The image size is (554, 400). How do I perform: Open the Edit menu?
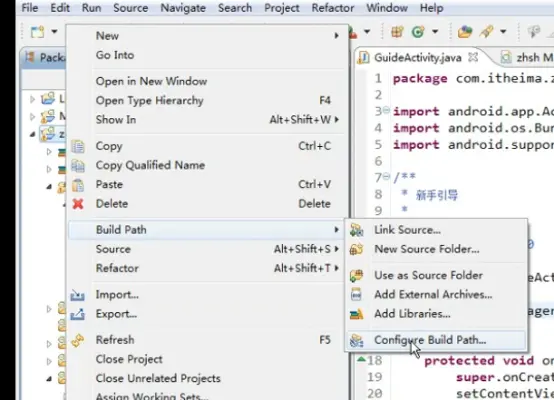(x=60, y=7)
